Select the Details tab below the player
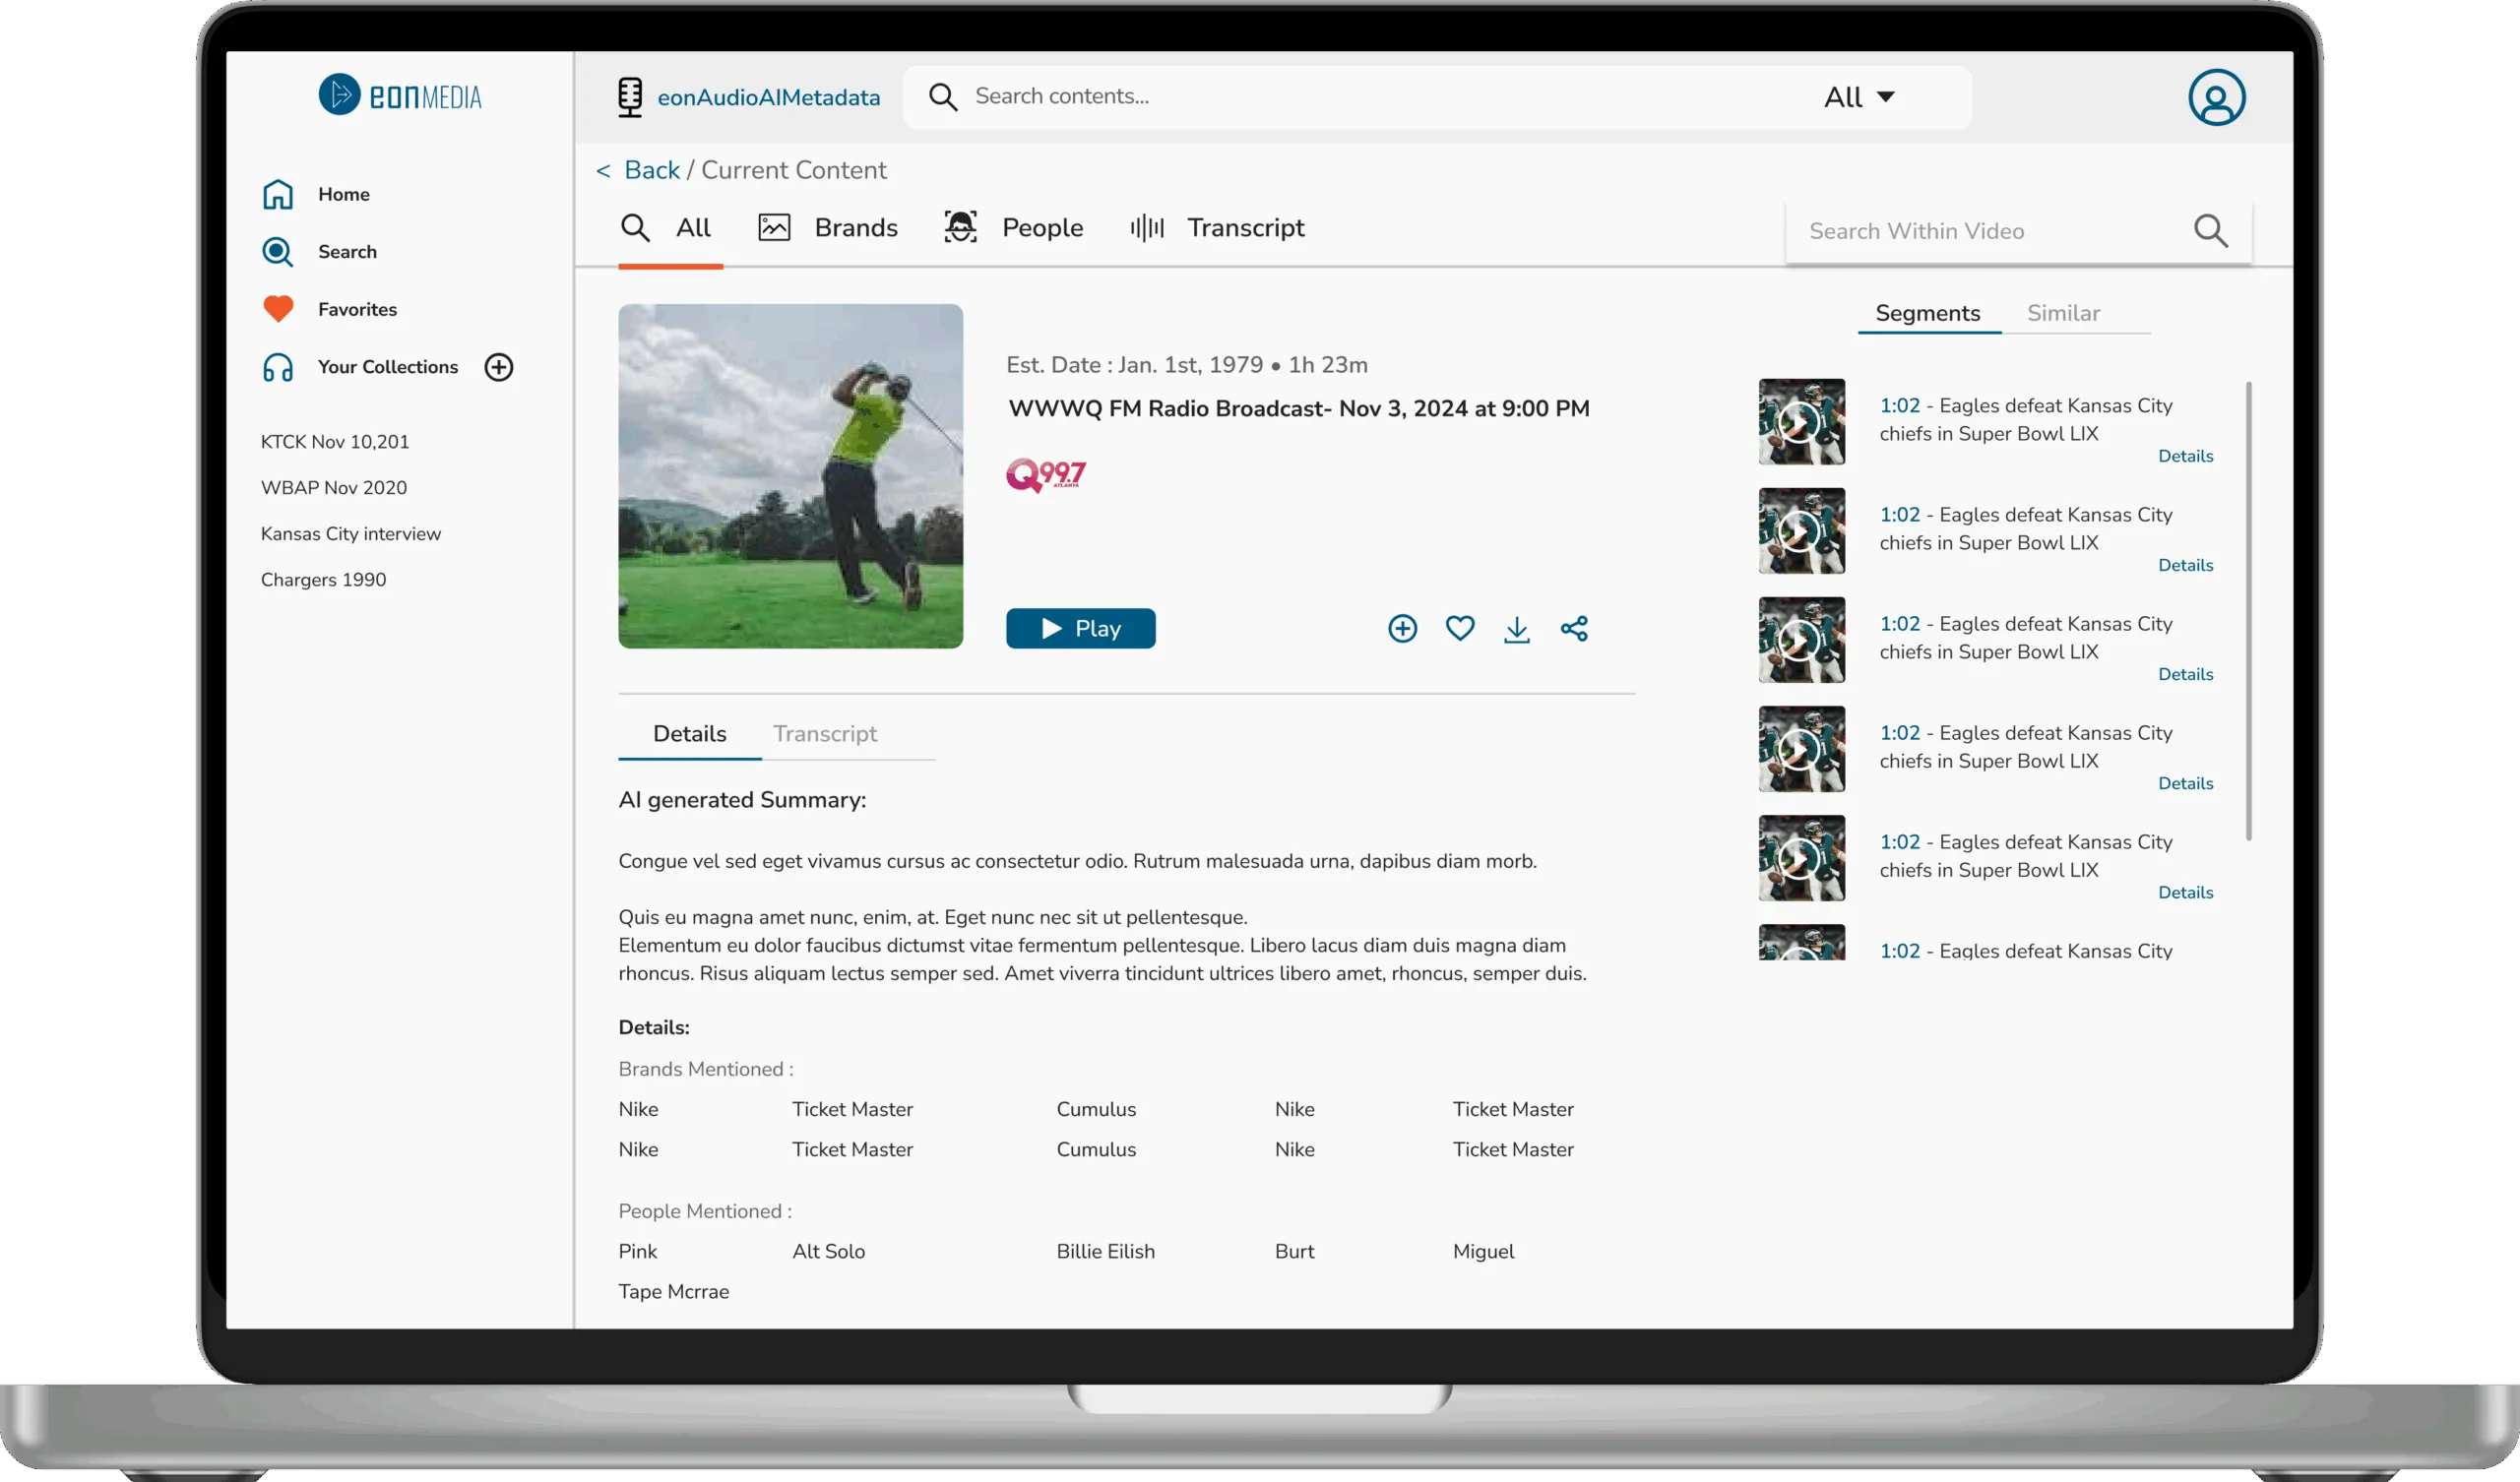The image size is (2520, 1482). (x=690, y=734)
